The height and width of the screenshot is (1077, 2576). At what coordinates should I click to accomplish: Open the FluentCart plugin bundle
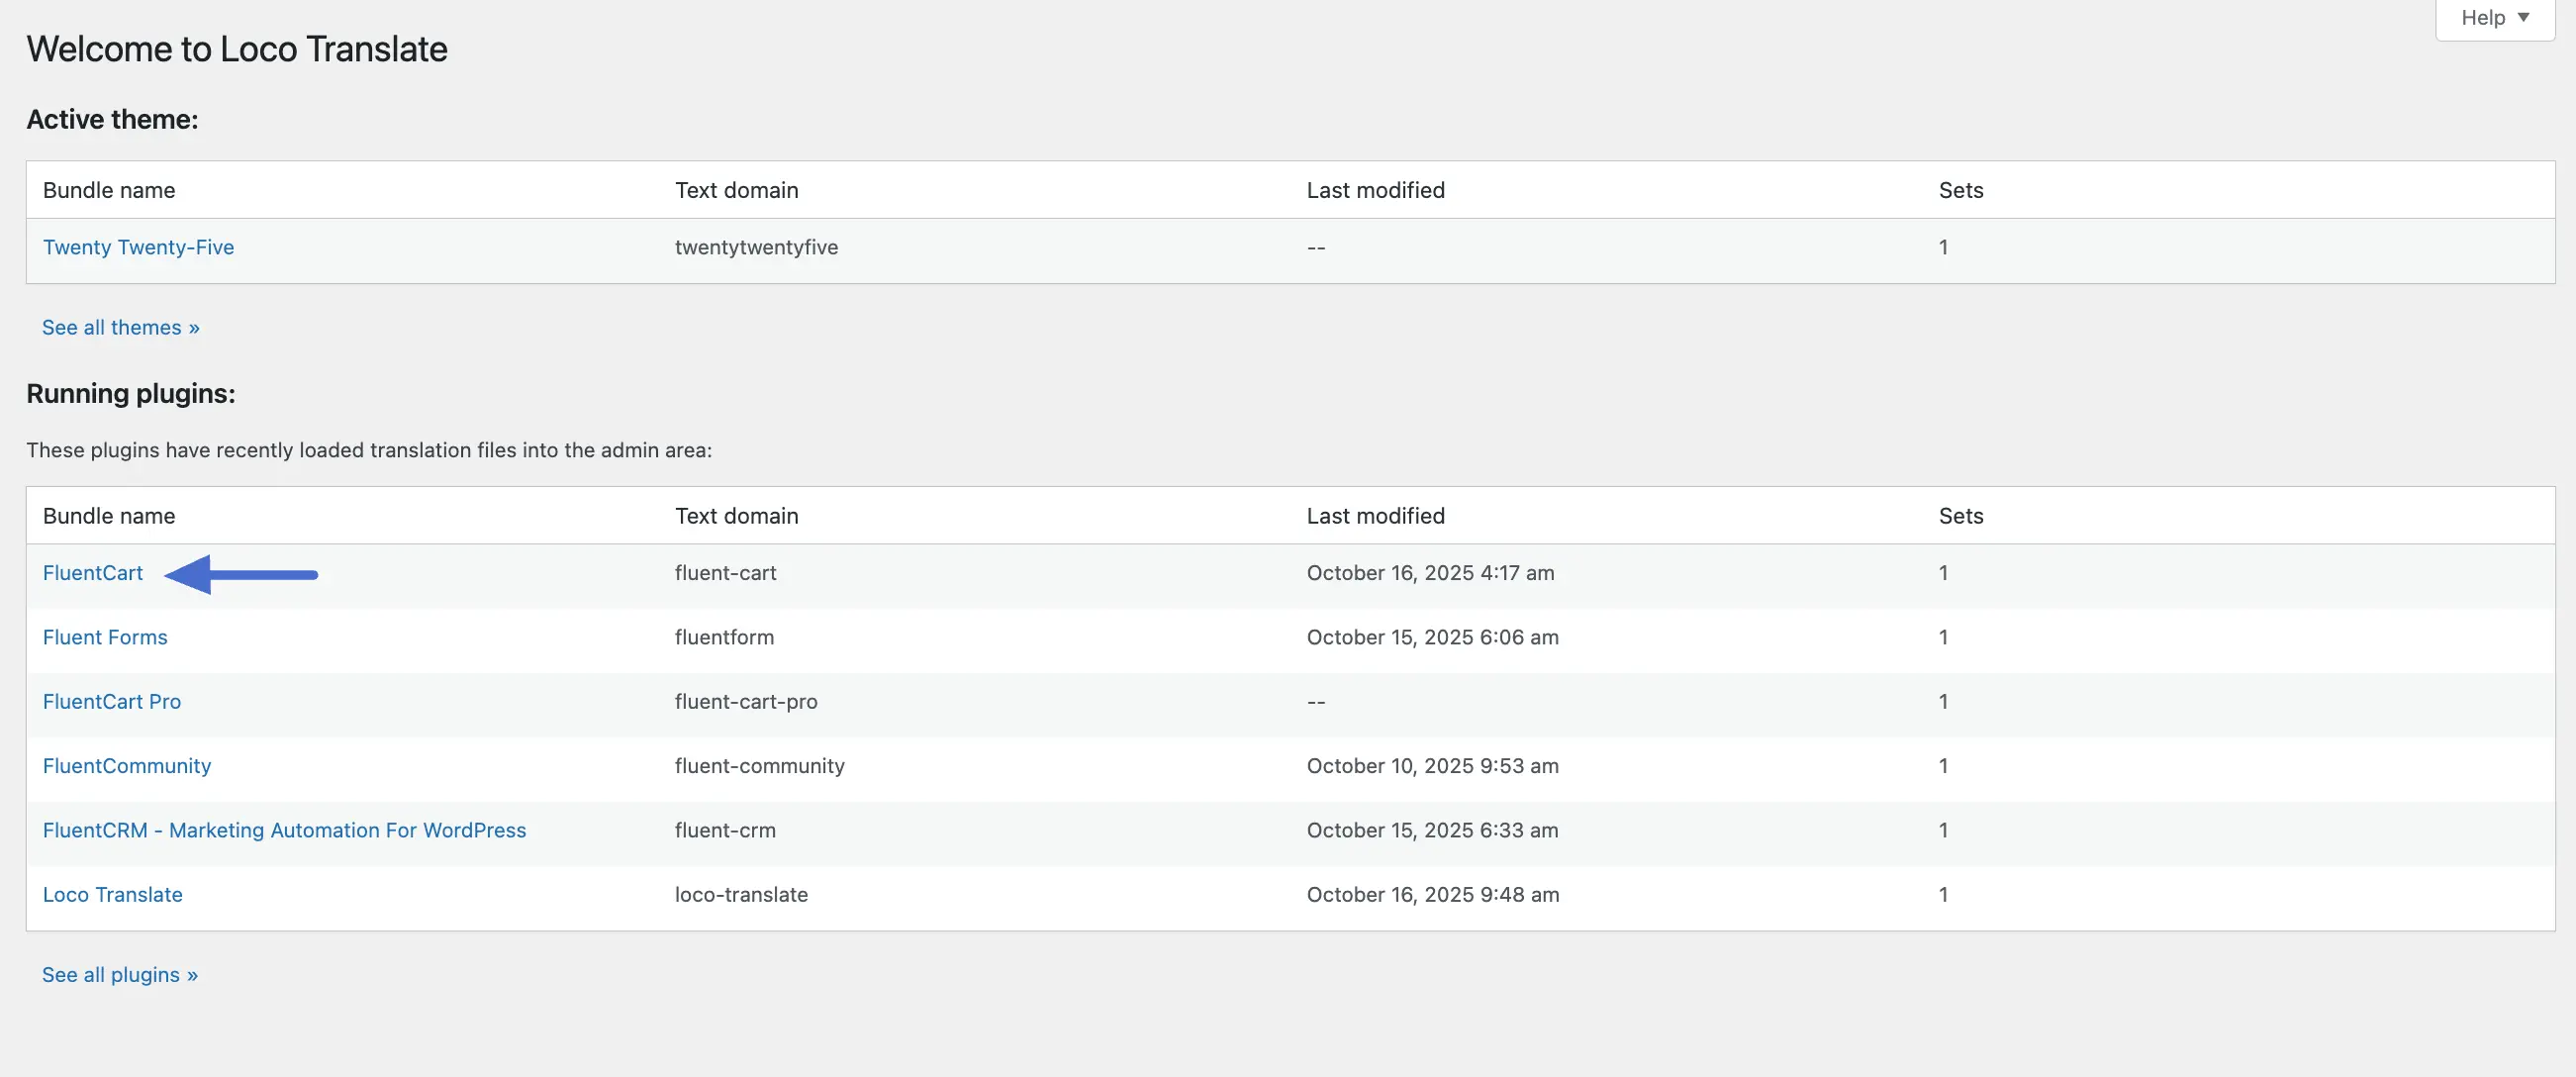pos(92,573)
